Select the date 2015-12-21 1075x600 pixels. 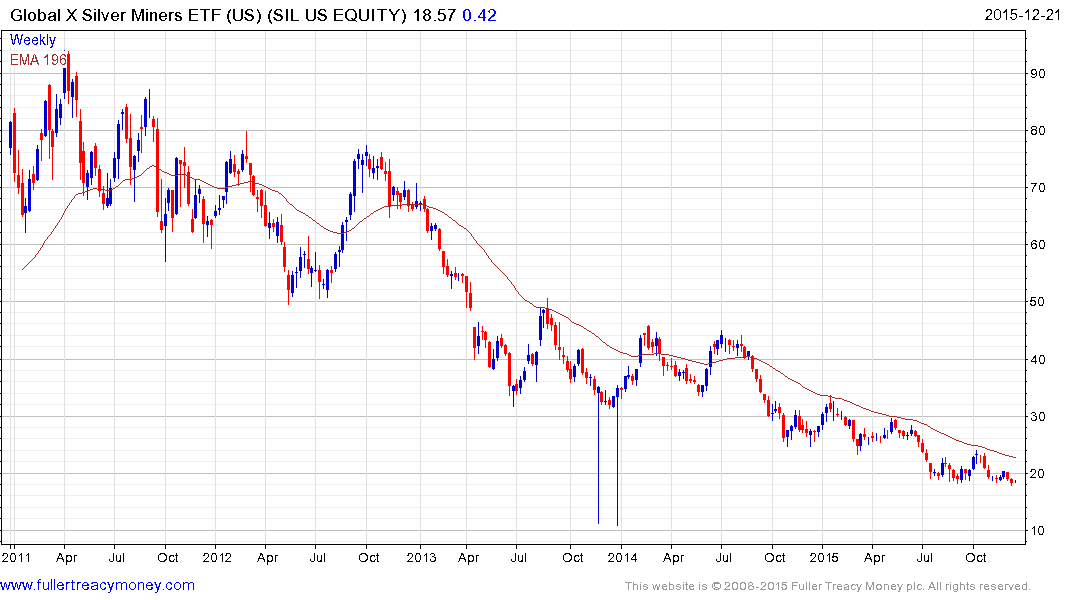click(x=1022, y=15)
